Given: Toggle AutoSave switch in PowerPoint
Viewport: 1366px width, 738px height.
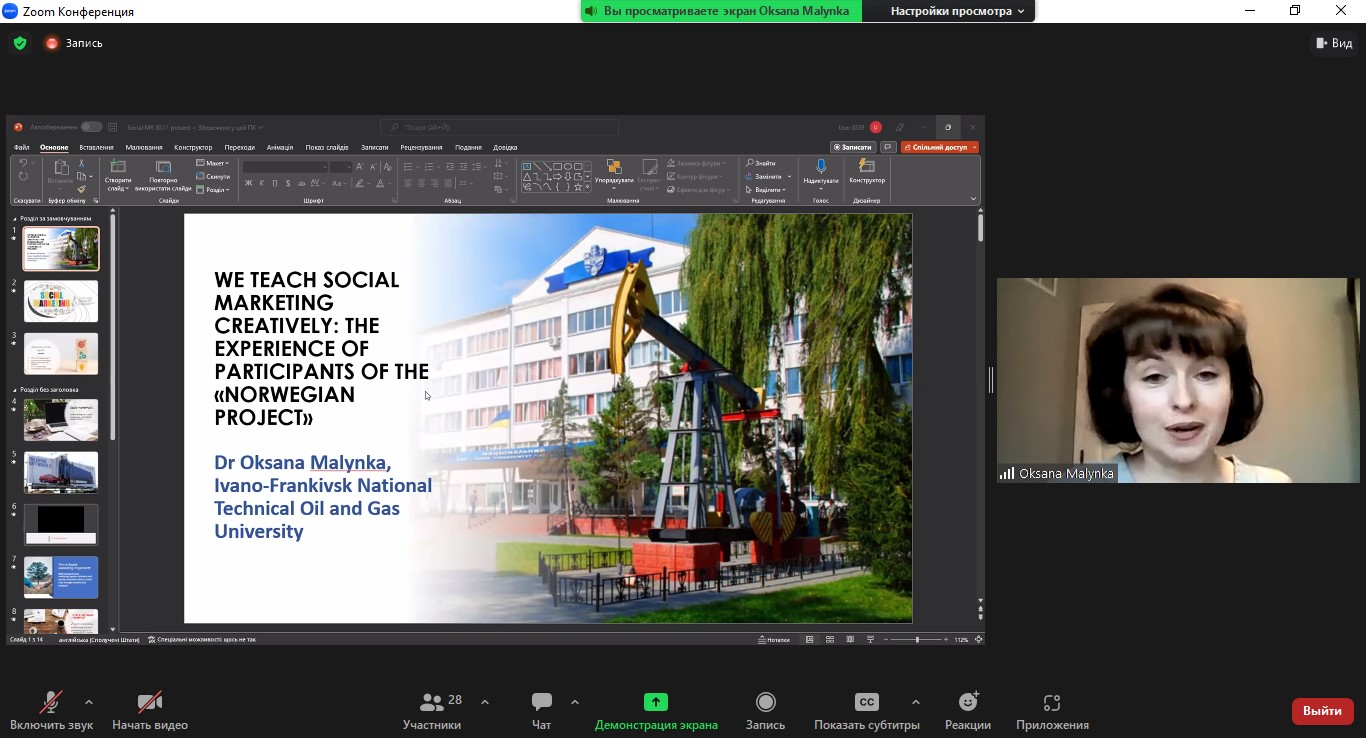Looking at the screenshot, I should pos(91,127).
